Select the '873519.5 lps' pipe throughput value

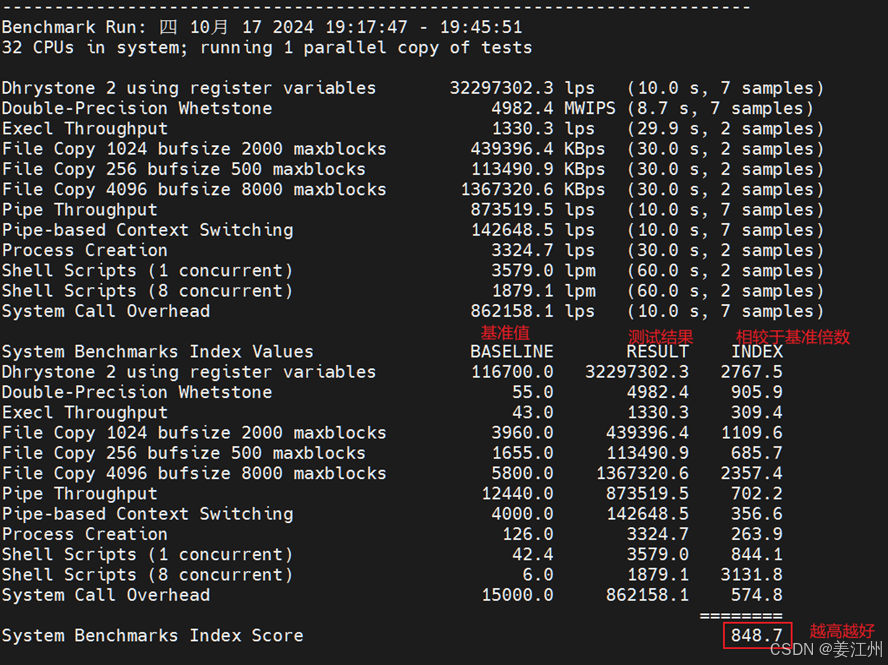coord(532,210)
